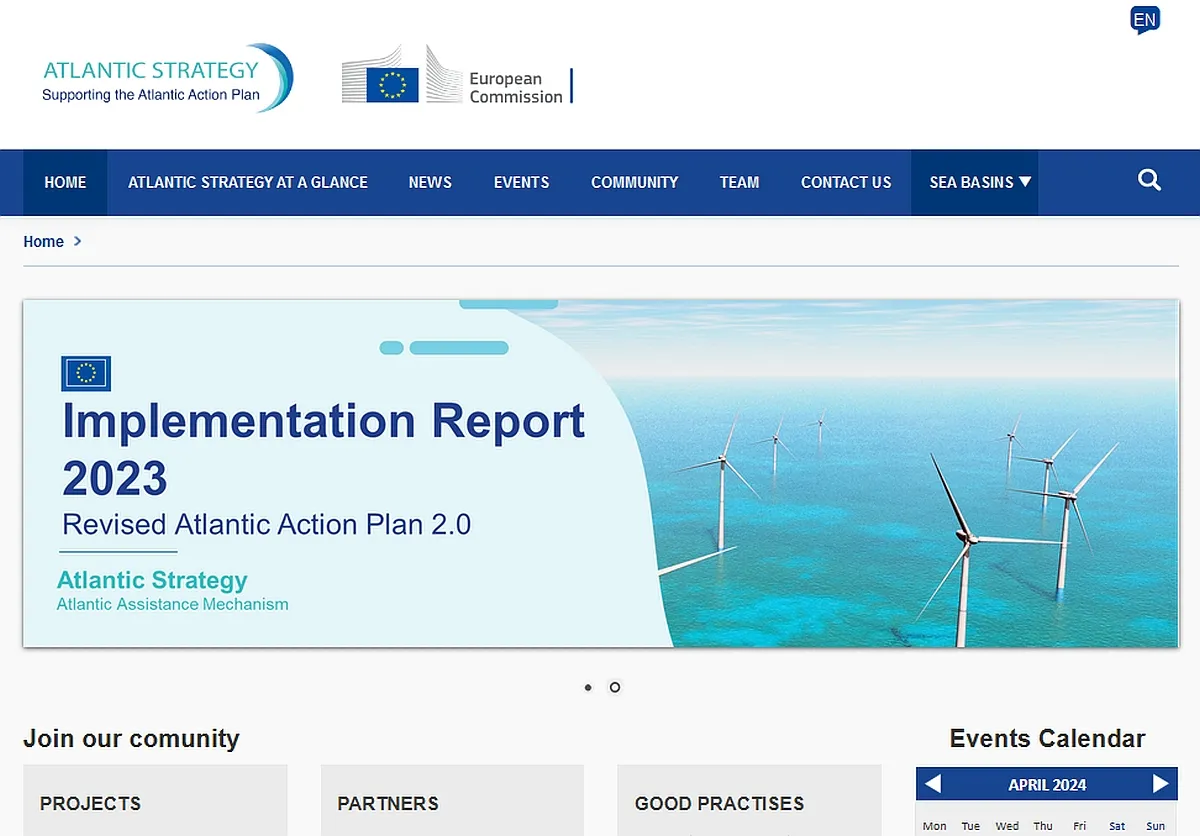Go to next month in calendar
1200x836 pixels.
point(1161,784)
